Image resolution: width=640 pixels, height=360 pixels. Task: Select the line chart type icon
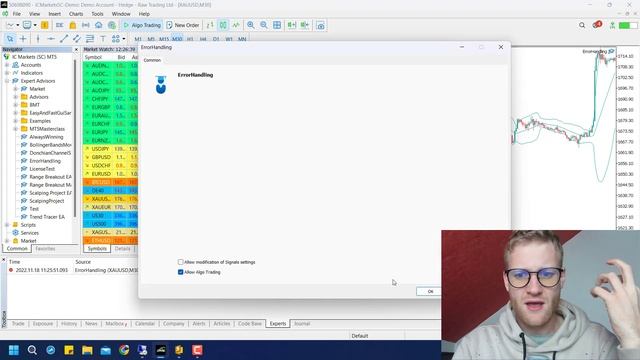tap(236, 25)
